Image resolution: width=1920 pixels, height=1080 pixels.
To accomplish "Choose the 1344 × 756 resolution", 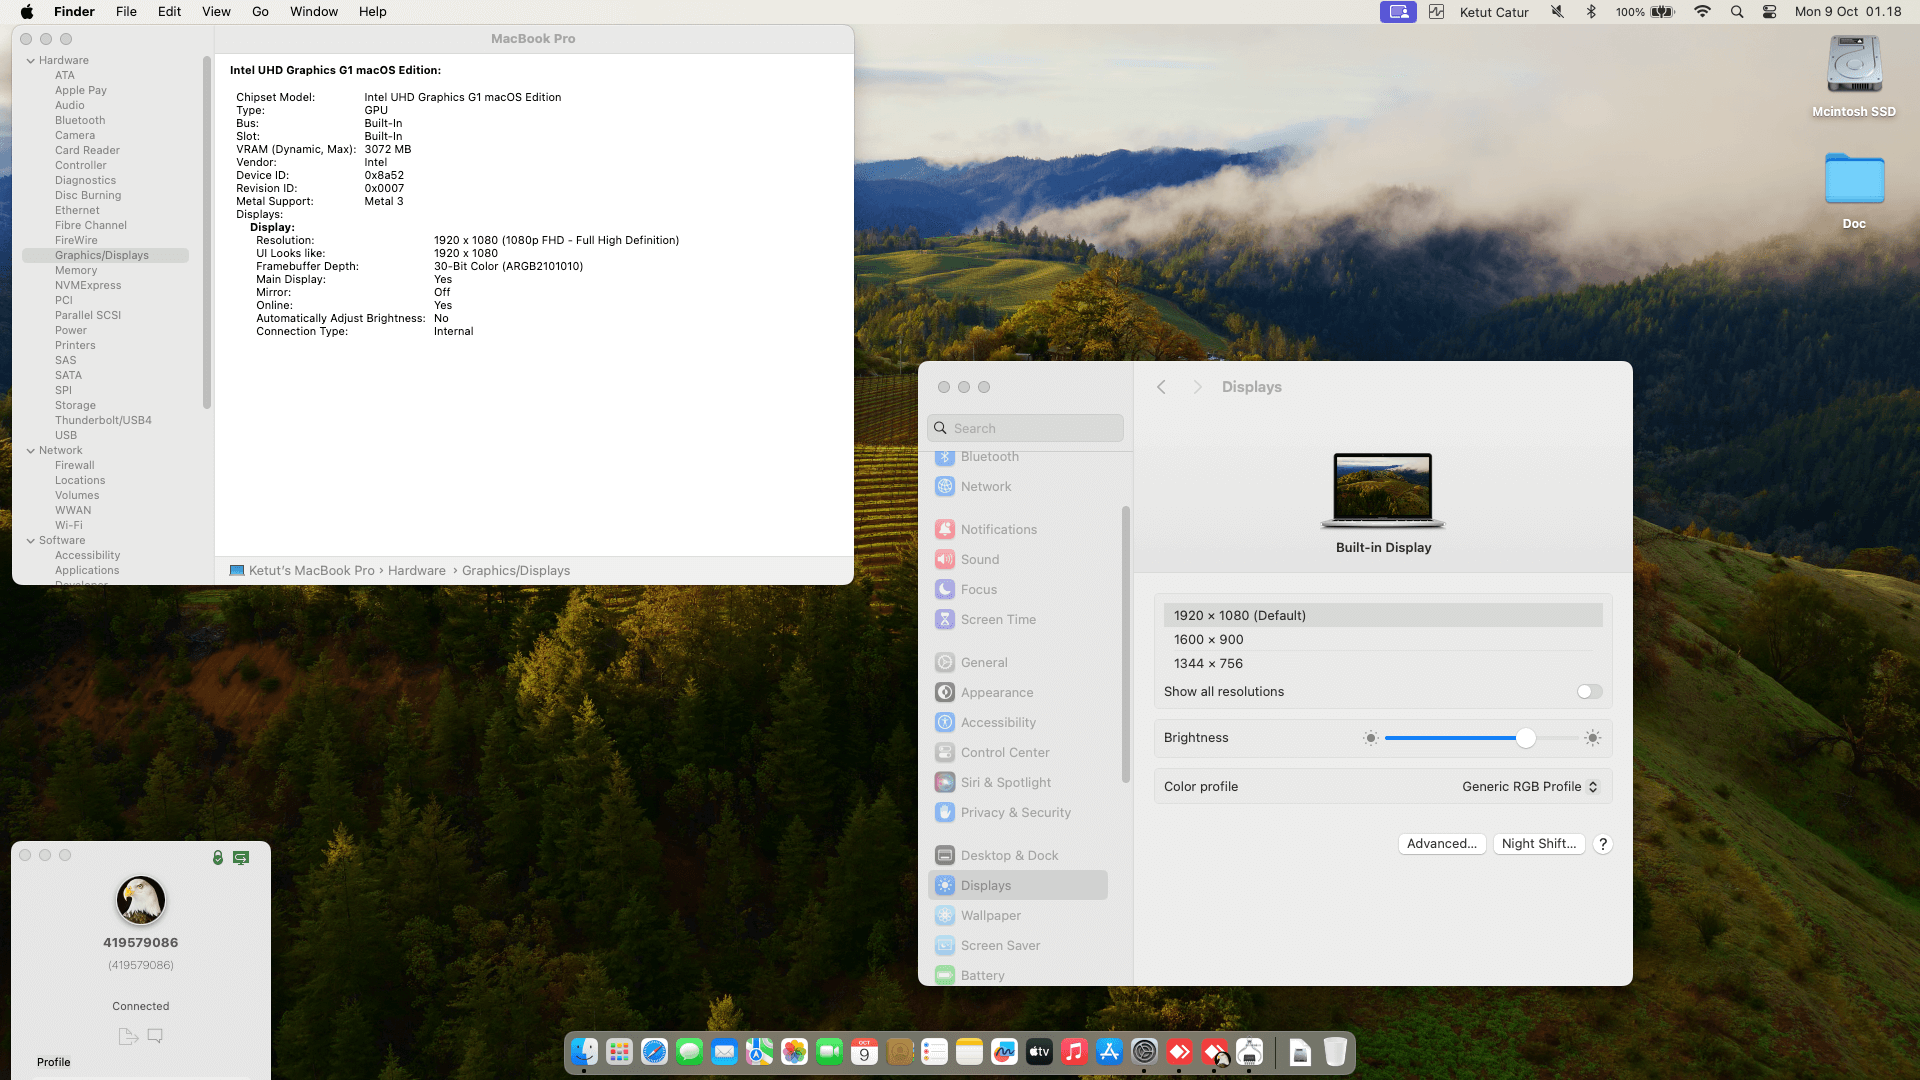I will click(1209, 664).
